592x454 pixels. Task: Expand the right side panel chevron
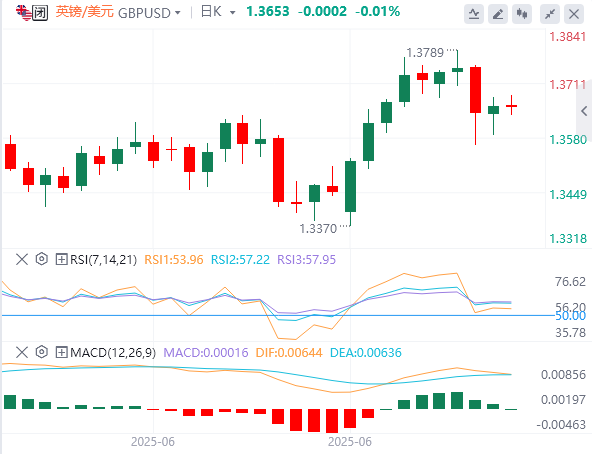tap(584, 111)
